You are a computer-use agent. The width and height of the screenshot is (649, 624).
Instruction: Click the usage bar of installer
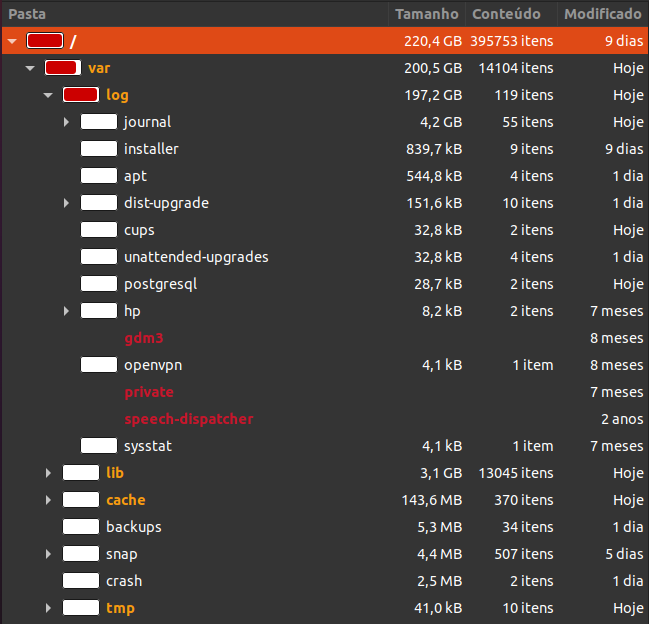coord(99,149)
